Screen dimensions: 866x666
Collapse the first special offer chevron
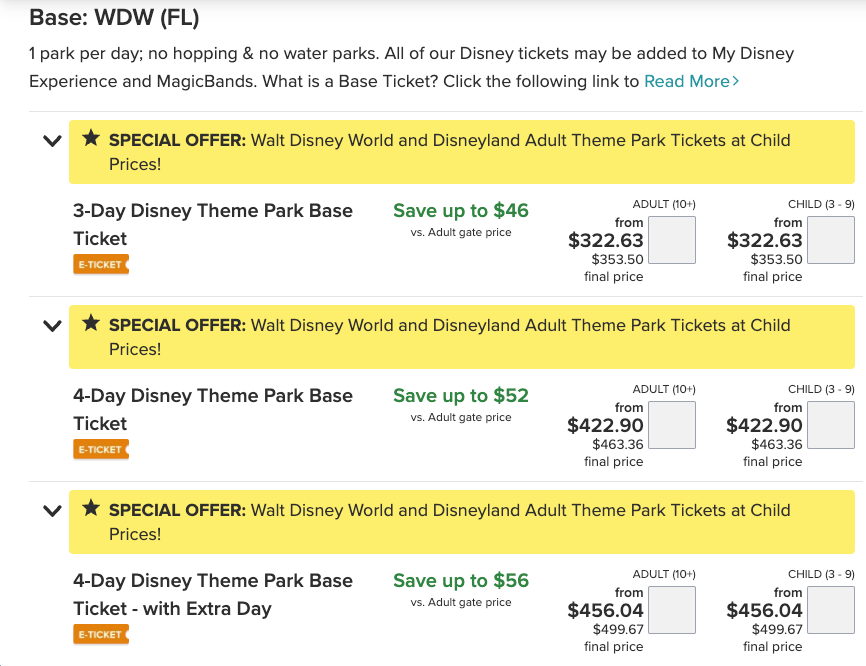click(53, 141)
